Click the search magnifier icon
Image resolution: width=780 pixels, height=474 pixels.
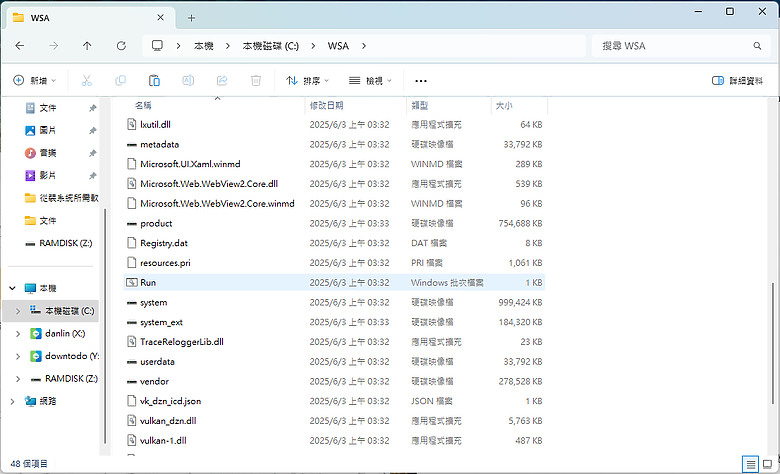pyautogui.click(x=757, y=46)
